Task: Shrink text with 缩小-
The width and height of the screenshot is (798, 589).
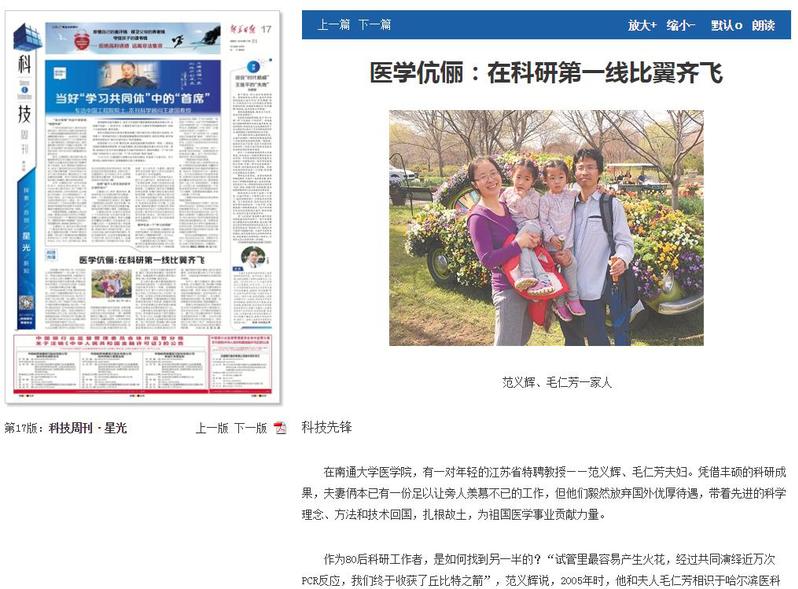Action: point(681,25)
